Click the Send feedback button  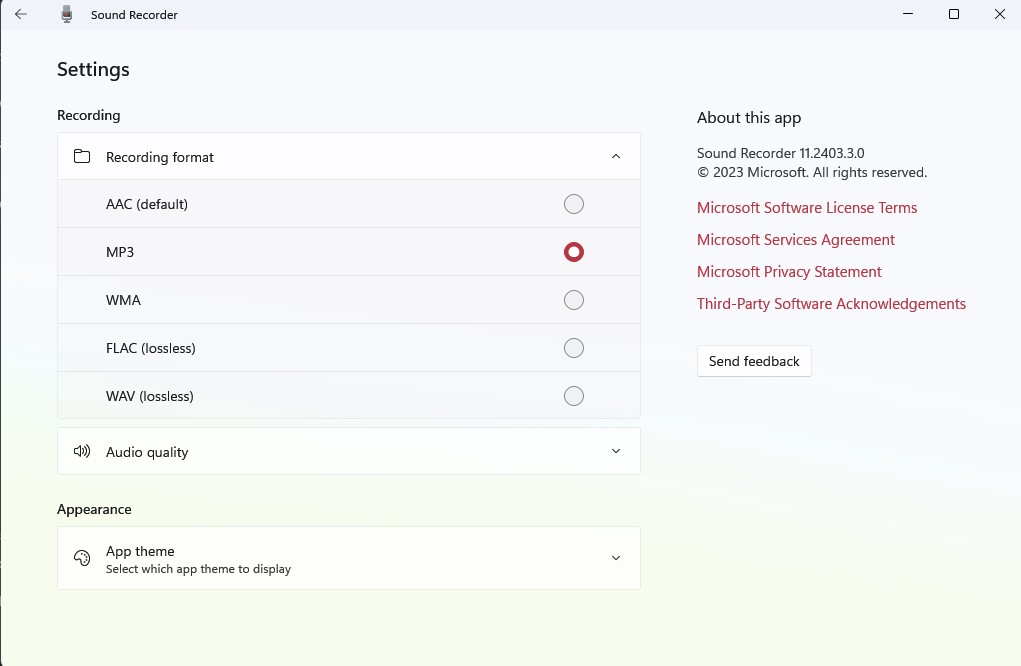[x=754, y=361]
